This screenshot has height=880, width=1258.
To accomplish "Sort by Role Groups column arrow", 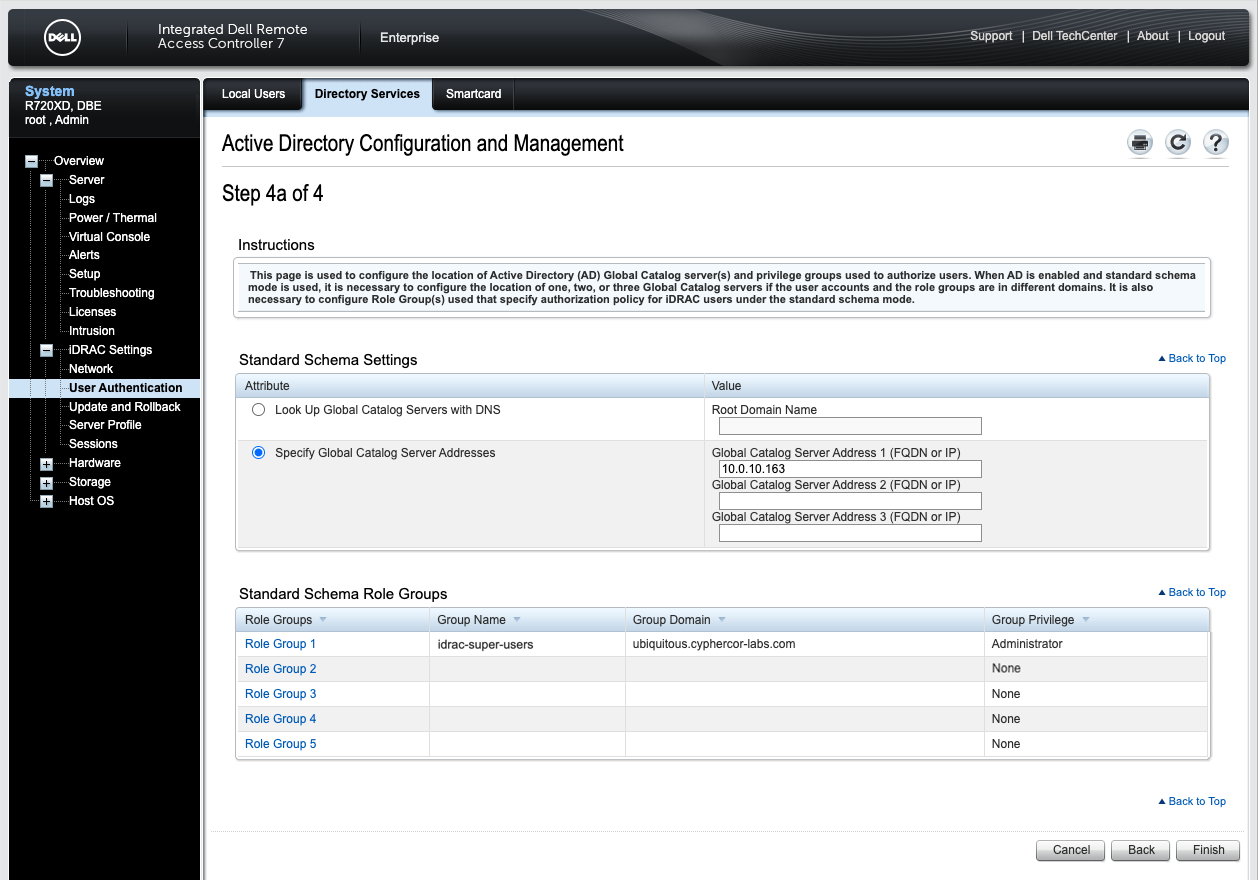I will point(323,620).
